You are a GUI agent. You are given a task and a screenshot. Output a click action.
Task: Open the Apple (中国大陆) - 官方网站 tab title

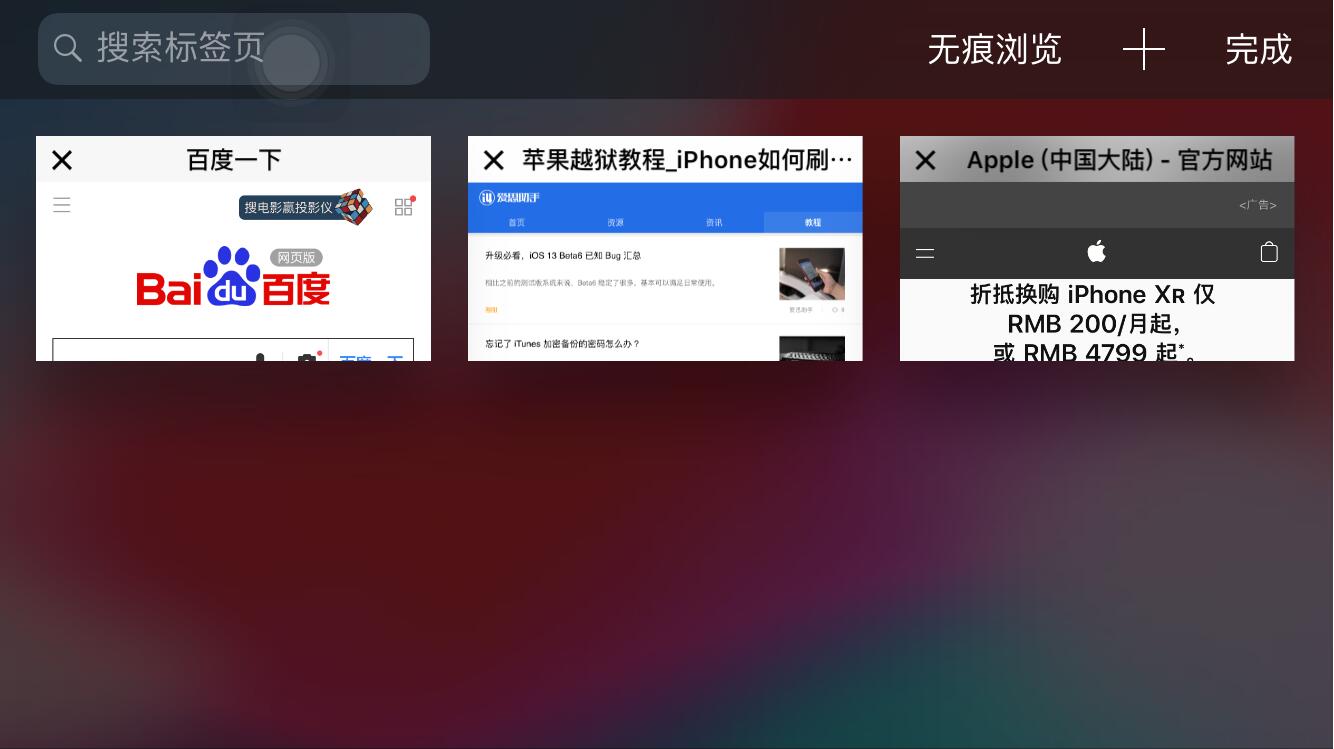[x=1120, y=160]
